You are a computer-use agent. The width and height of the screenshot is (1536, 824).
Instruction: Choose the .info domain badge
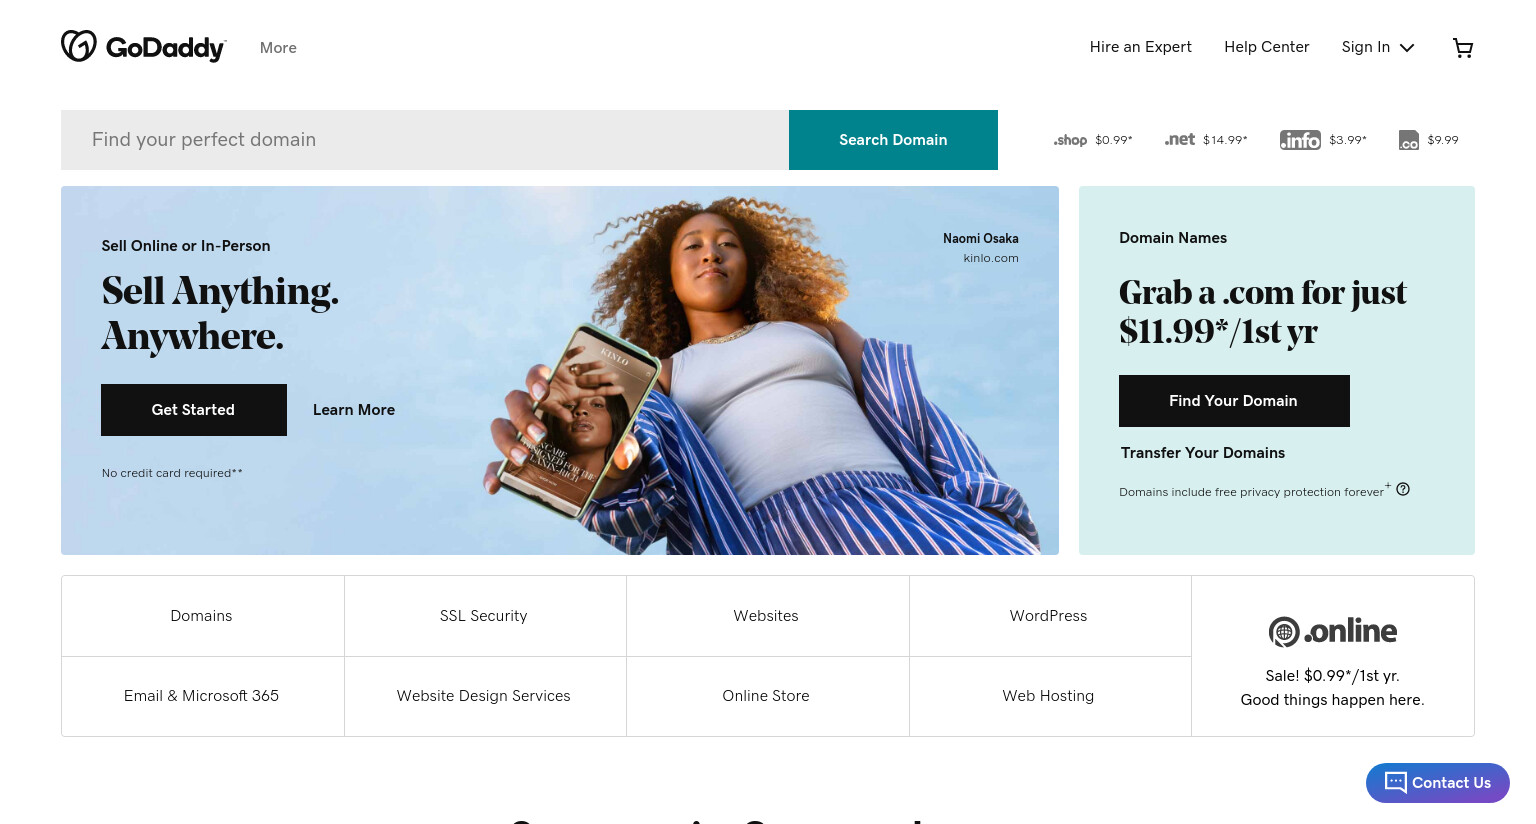1300,140
